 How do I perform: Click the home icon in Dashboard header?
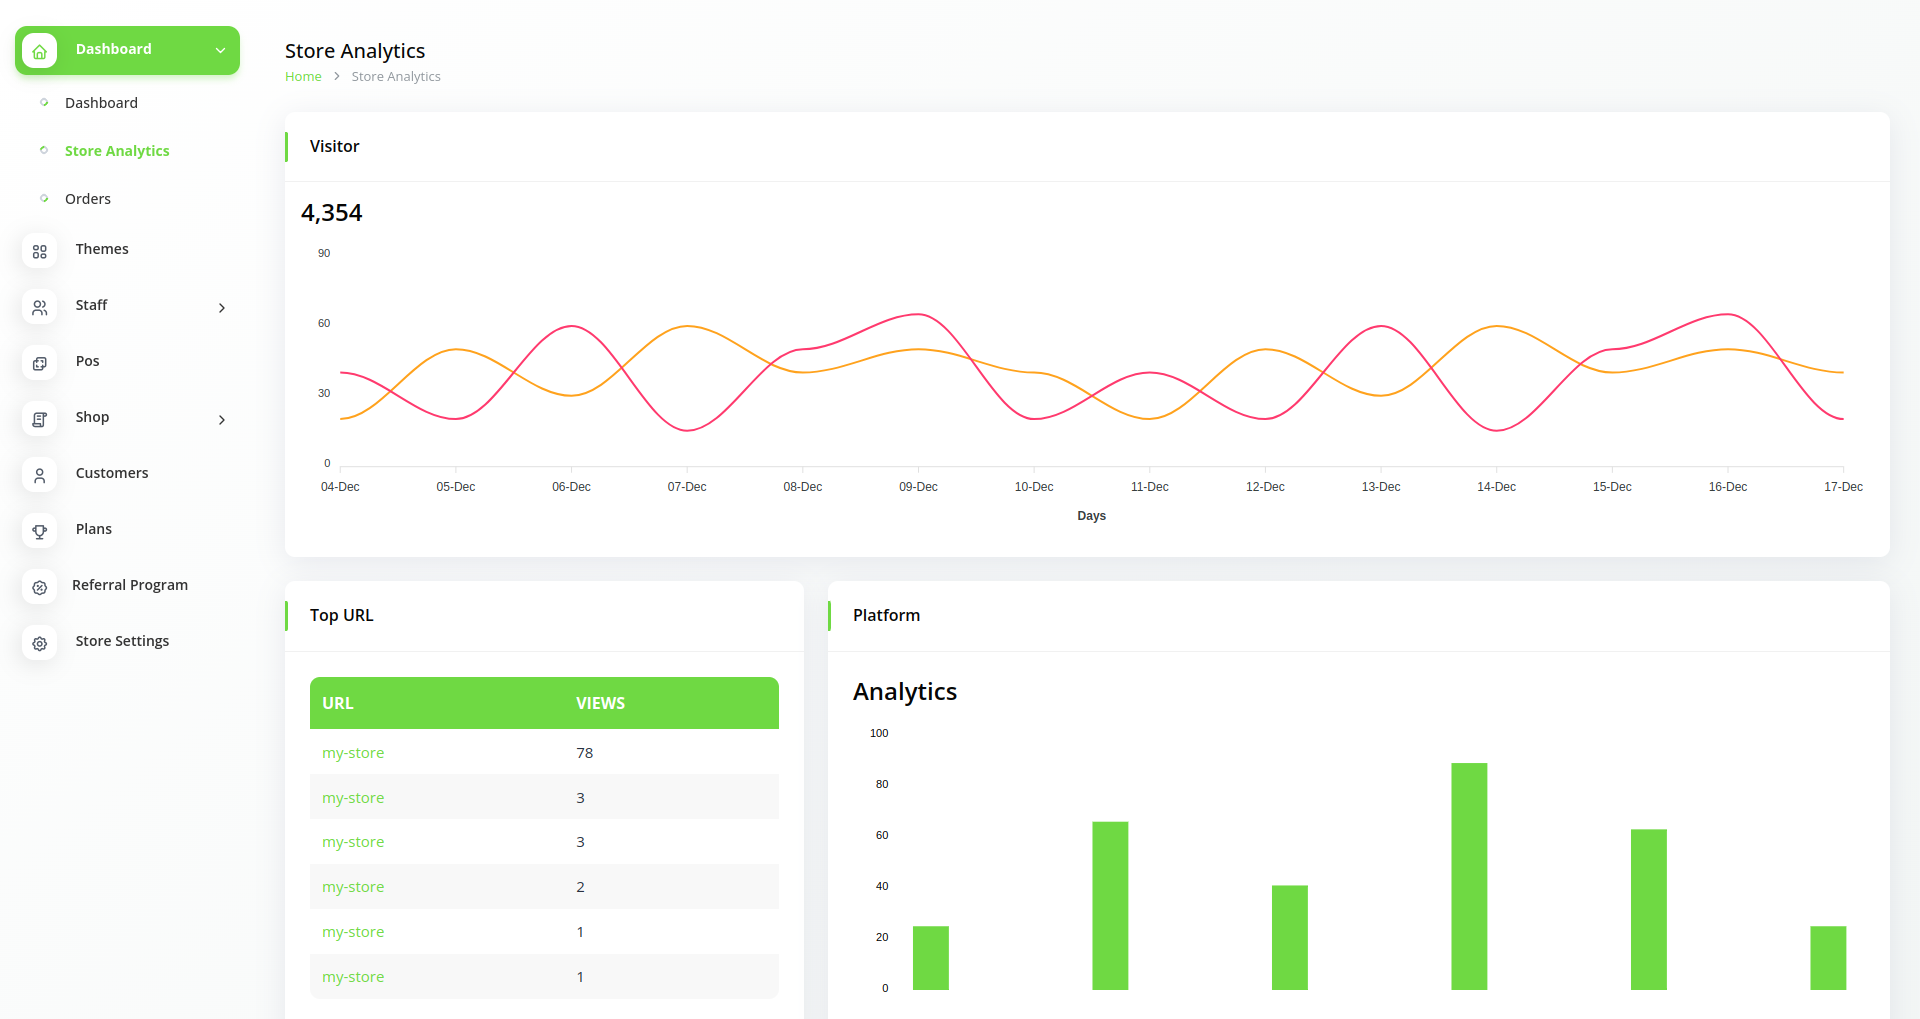[x=40, y=51]
